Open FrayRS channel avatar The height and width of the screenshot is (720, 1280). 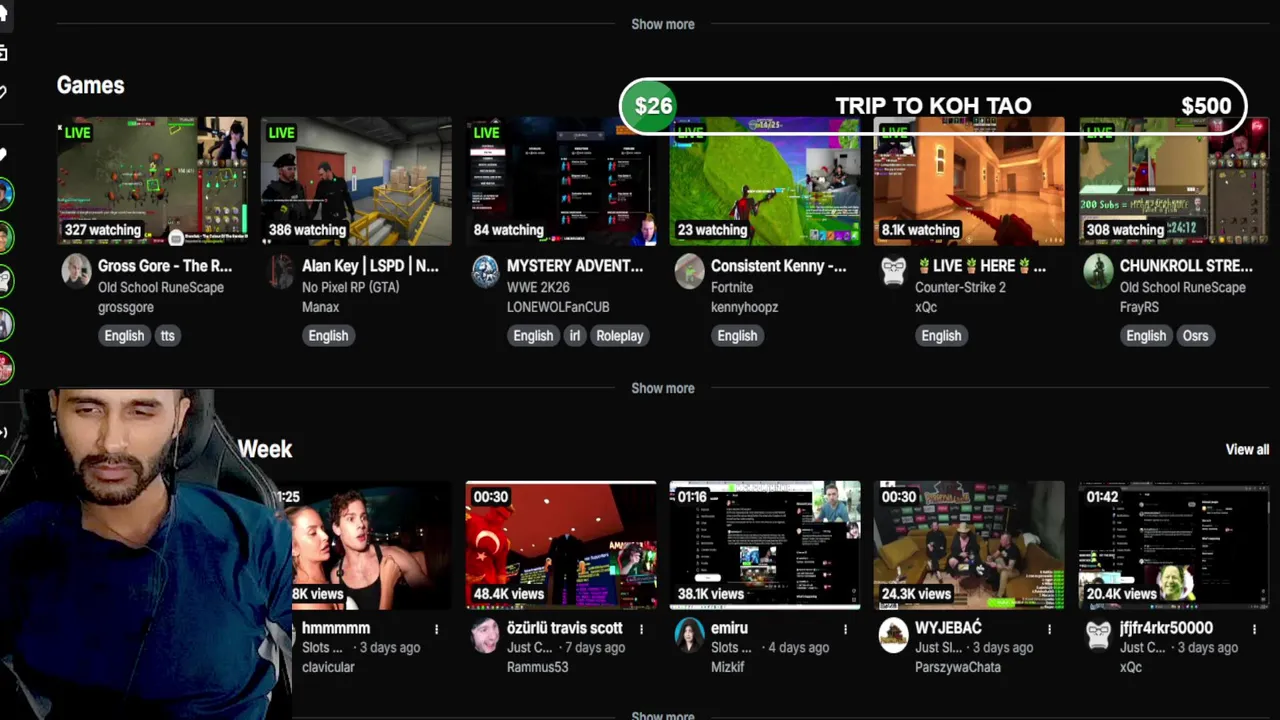pos(1098,271)
